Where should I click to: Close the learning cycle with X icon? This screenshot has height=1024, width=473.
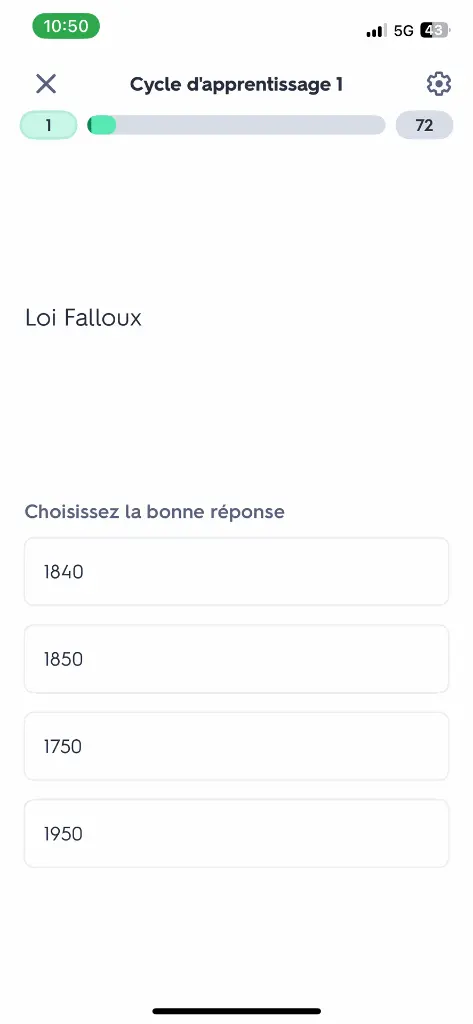46,84
